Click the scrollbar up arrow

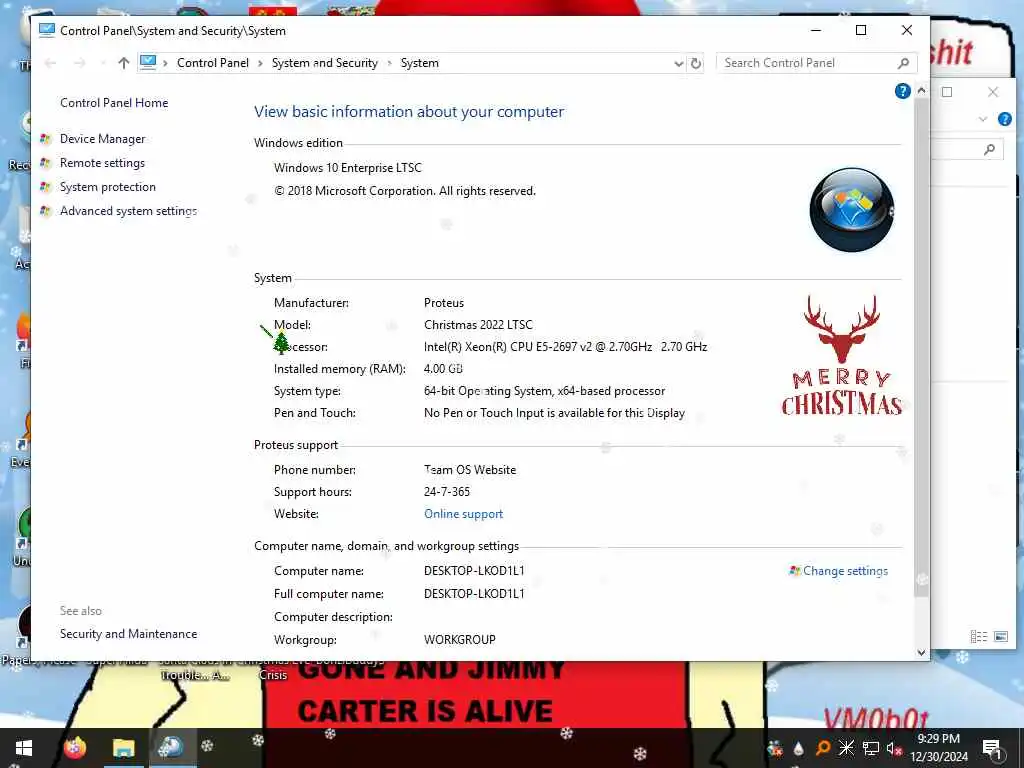921,91
